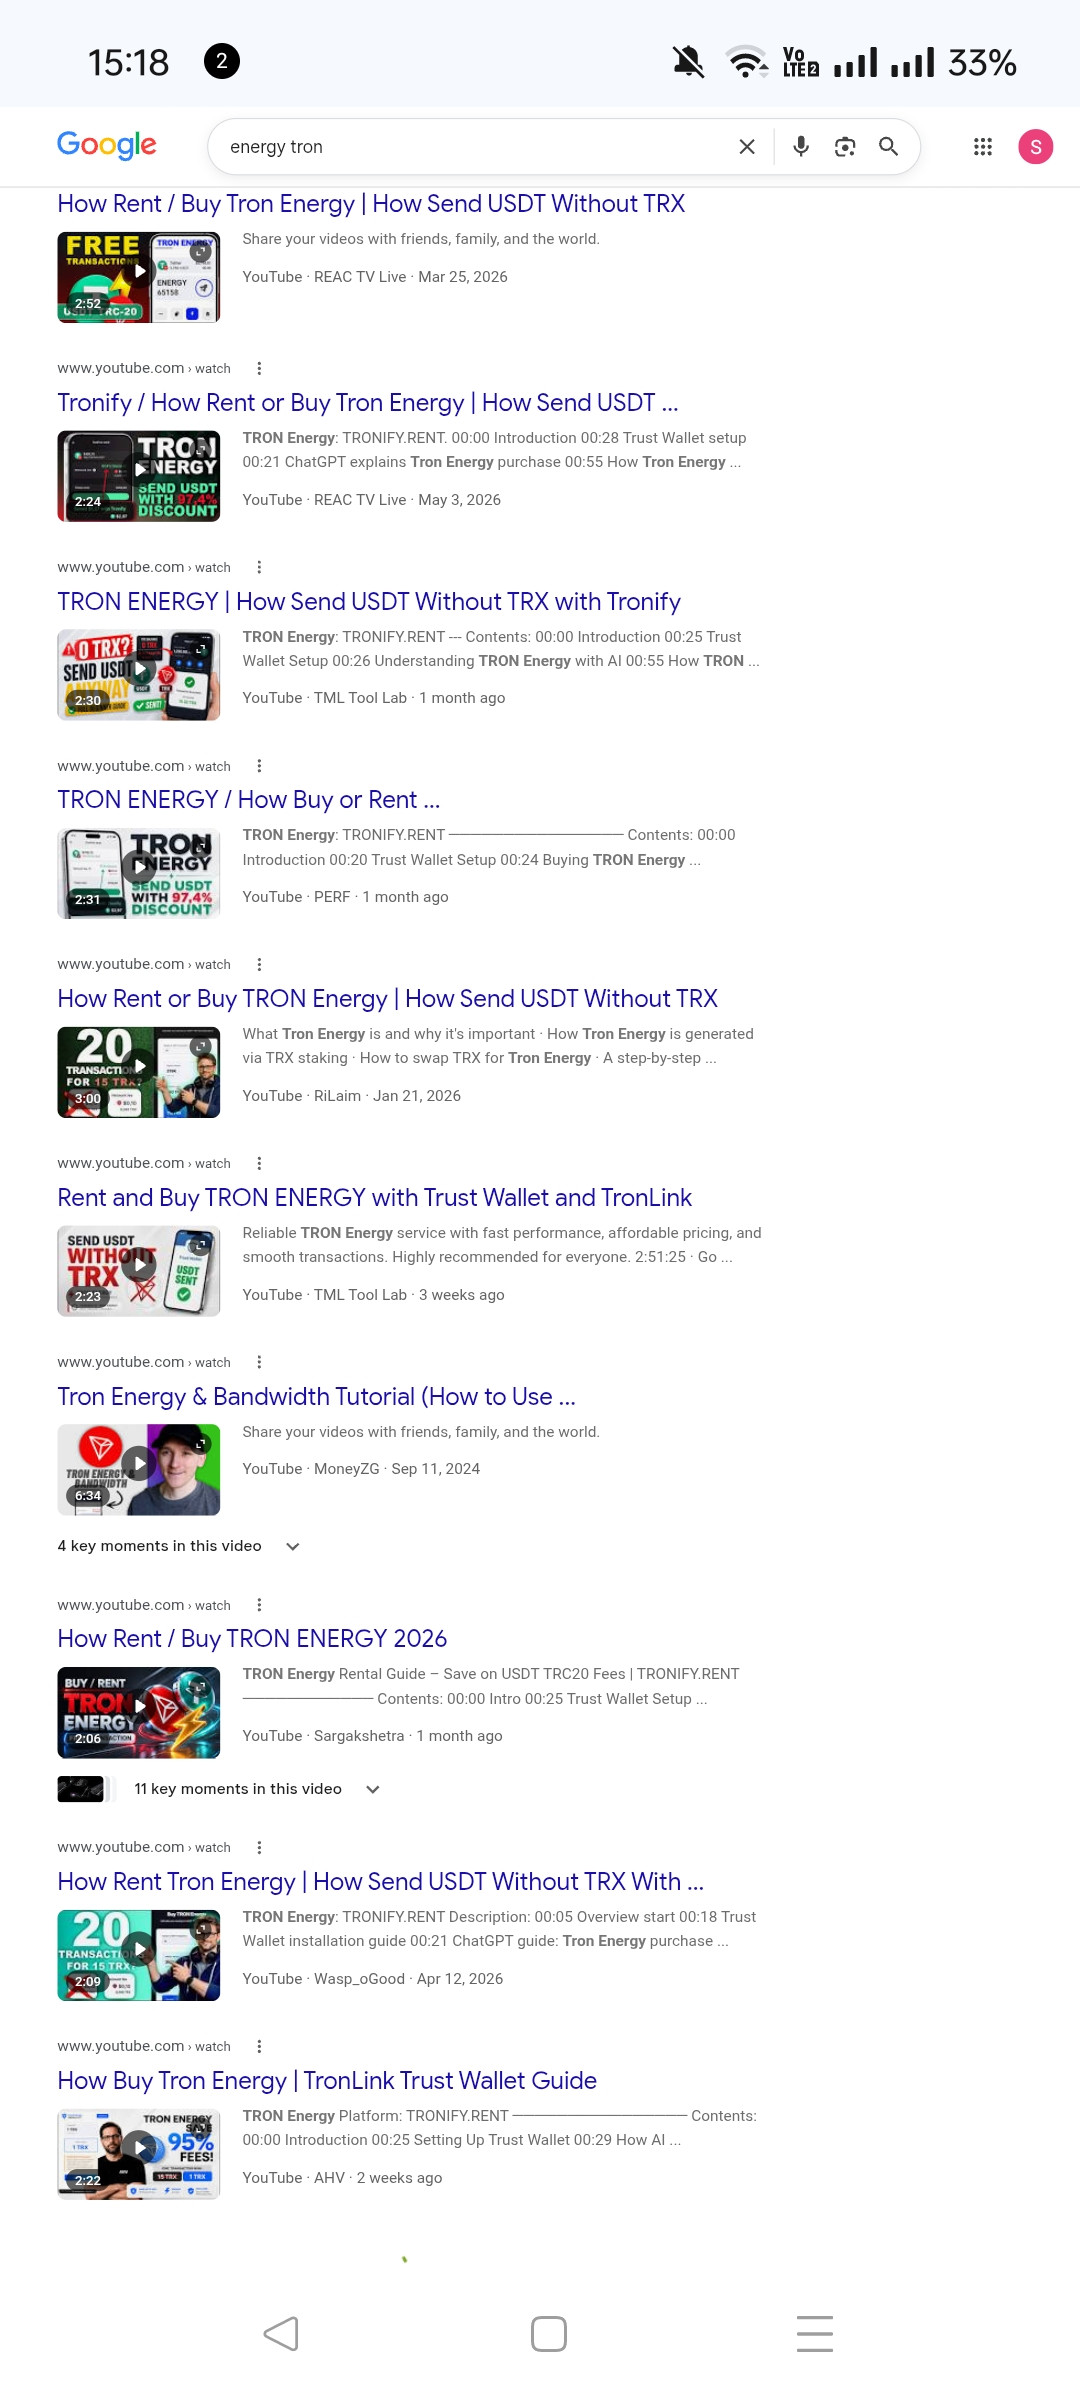Play the 2:23 'Send USDT without TRX' thumbnail
The image size is (1080, 2400).
coord(139,1271)
